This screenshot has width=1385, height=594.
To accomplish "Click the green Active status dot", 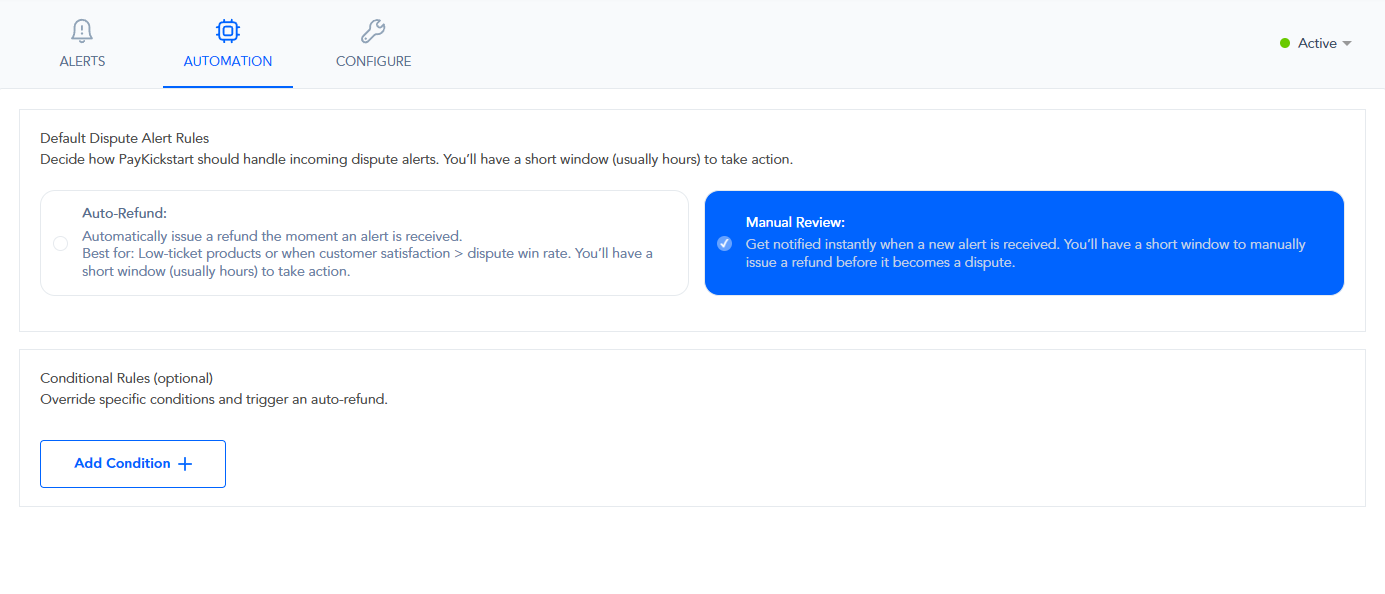I will (1285, 44).
